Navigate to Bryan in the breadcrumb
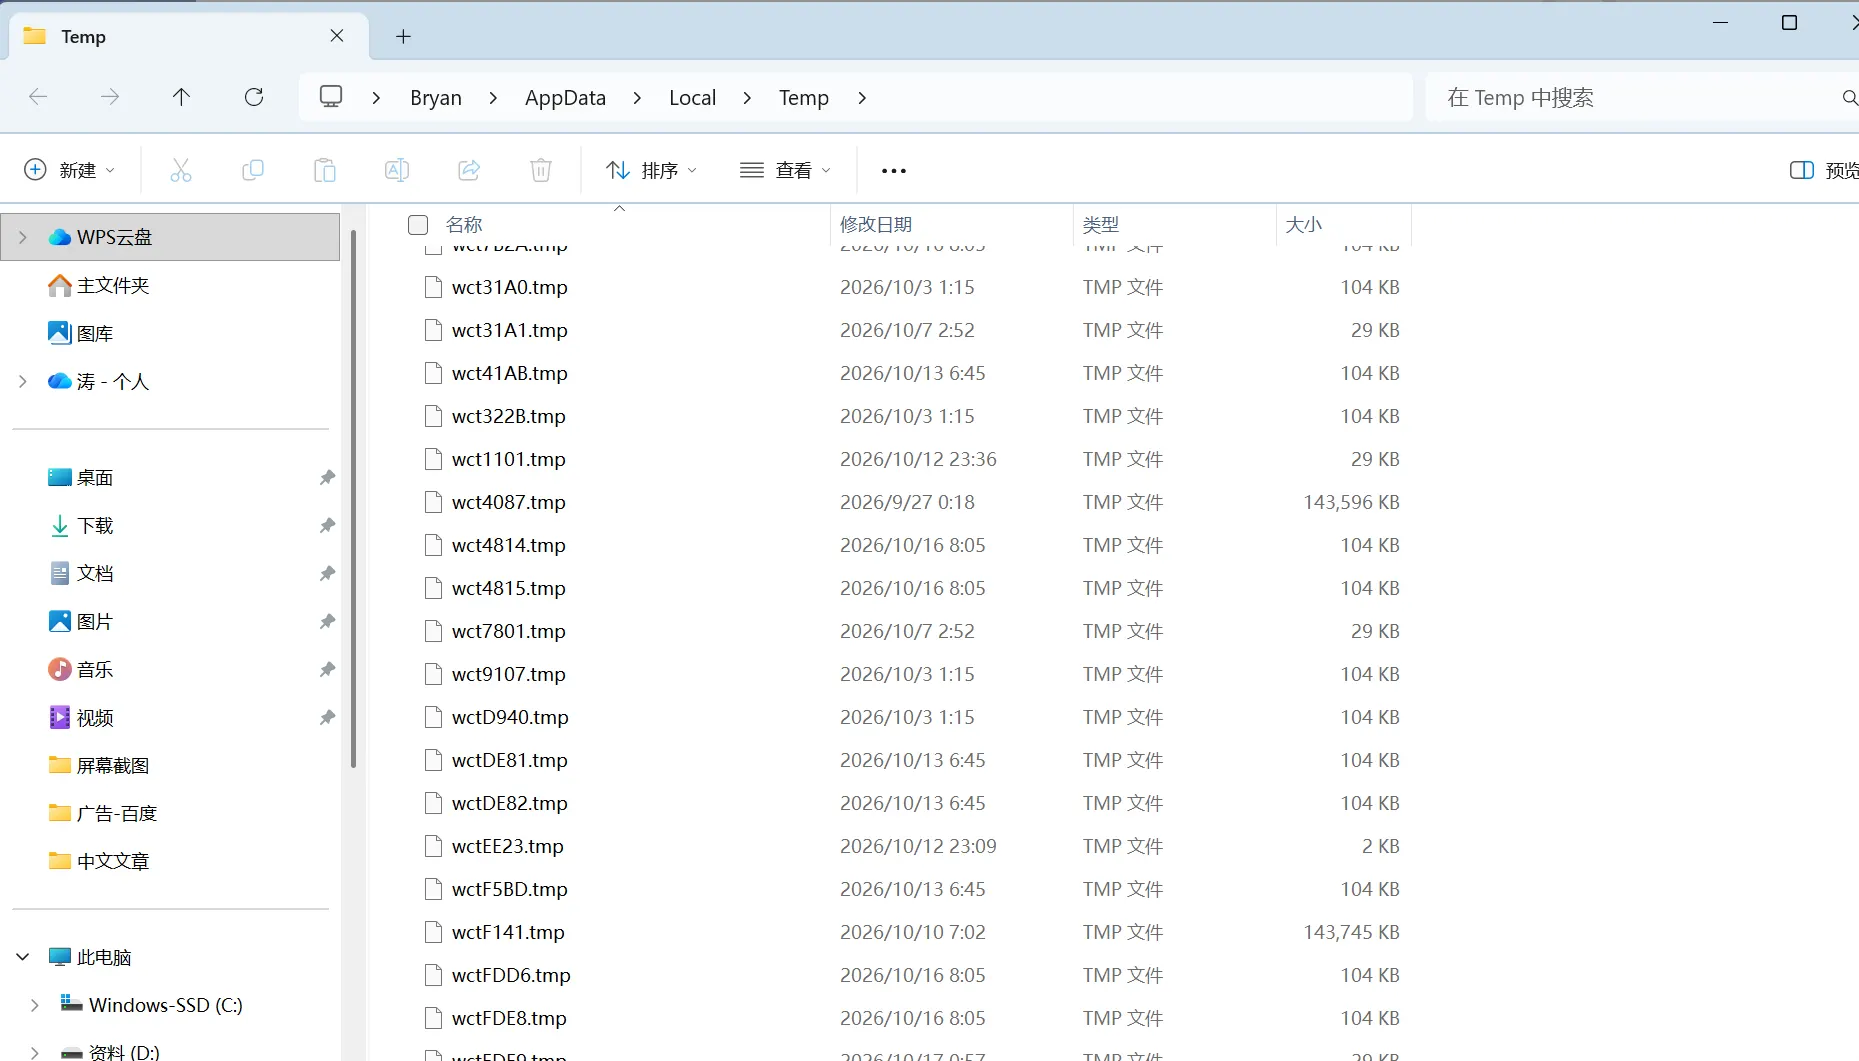1859x1061 pixels. [436, 98]
